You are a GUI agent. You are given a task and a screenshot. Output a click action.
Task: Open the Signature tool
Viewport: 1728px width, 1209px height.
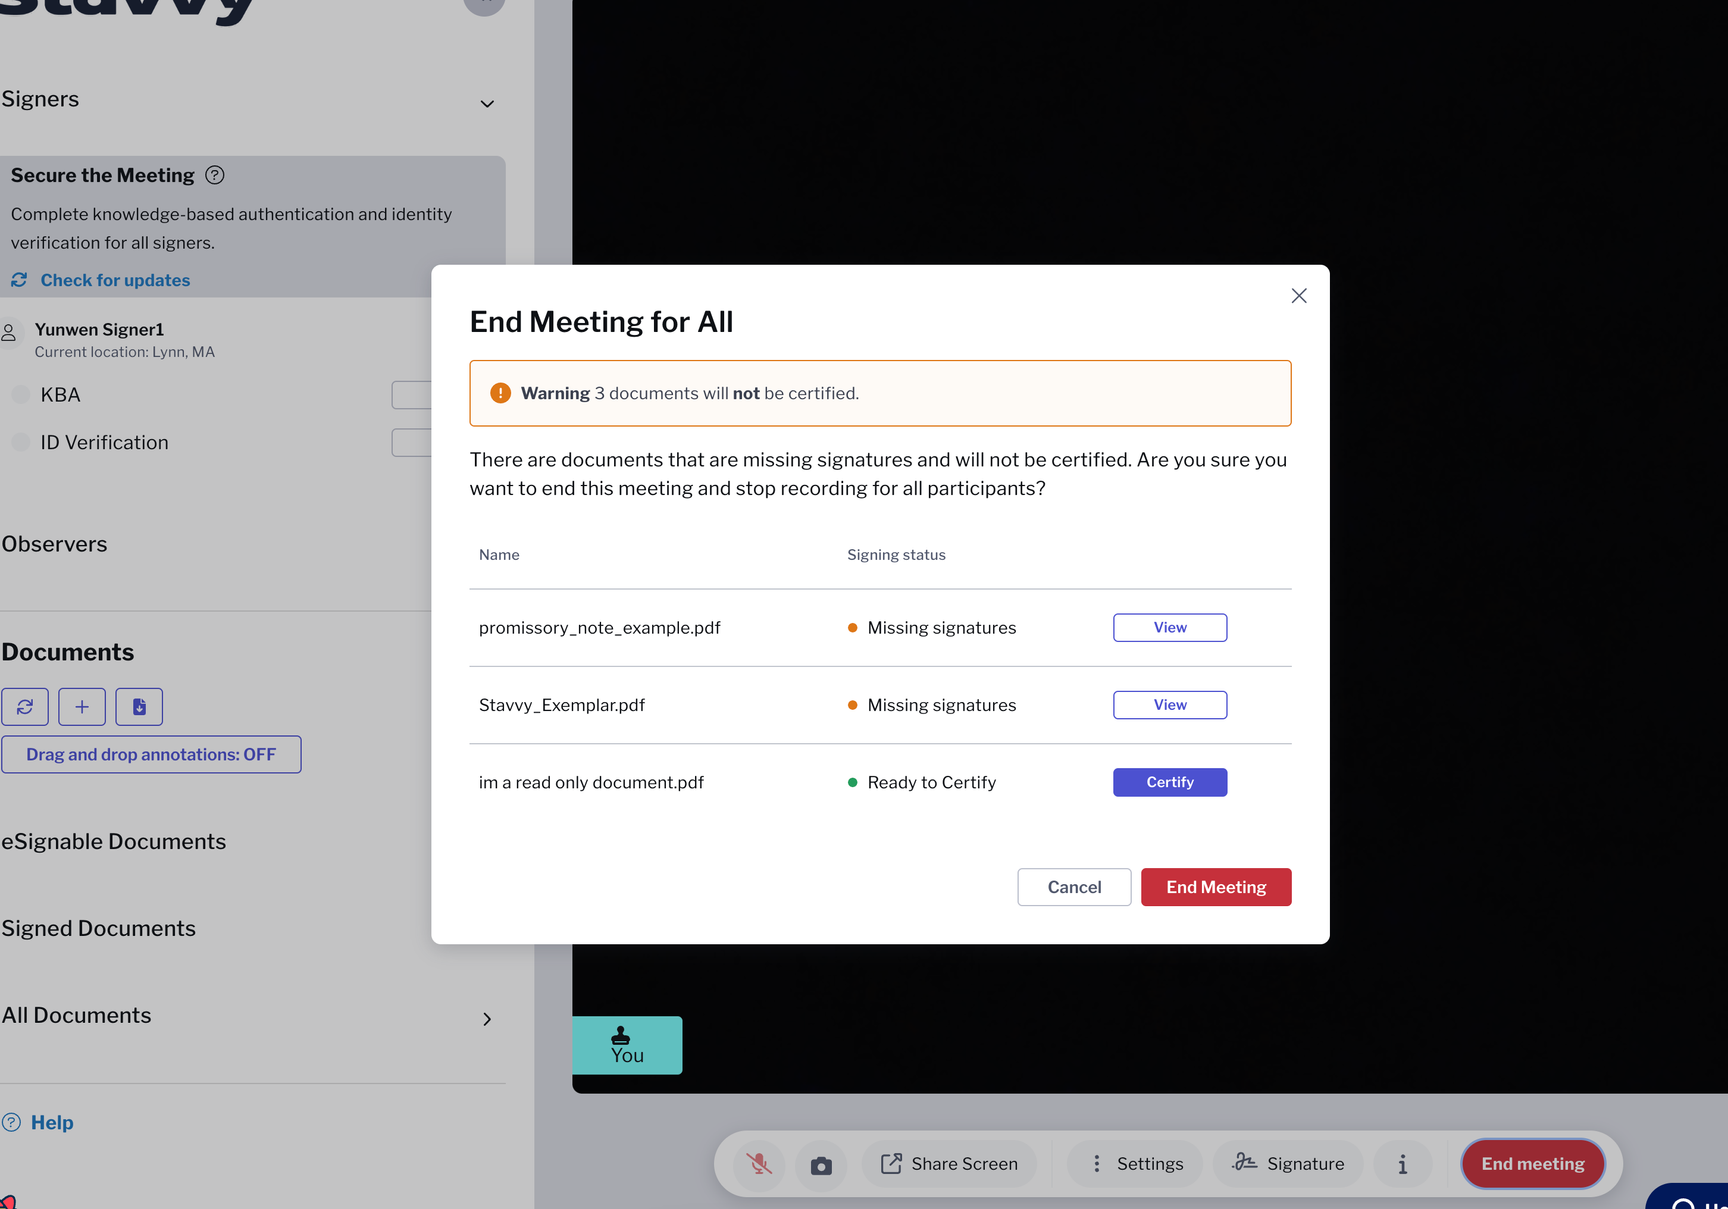click(x=1288, y=1164)
